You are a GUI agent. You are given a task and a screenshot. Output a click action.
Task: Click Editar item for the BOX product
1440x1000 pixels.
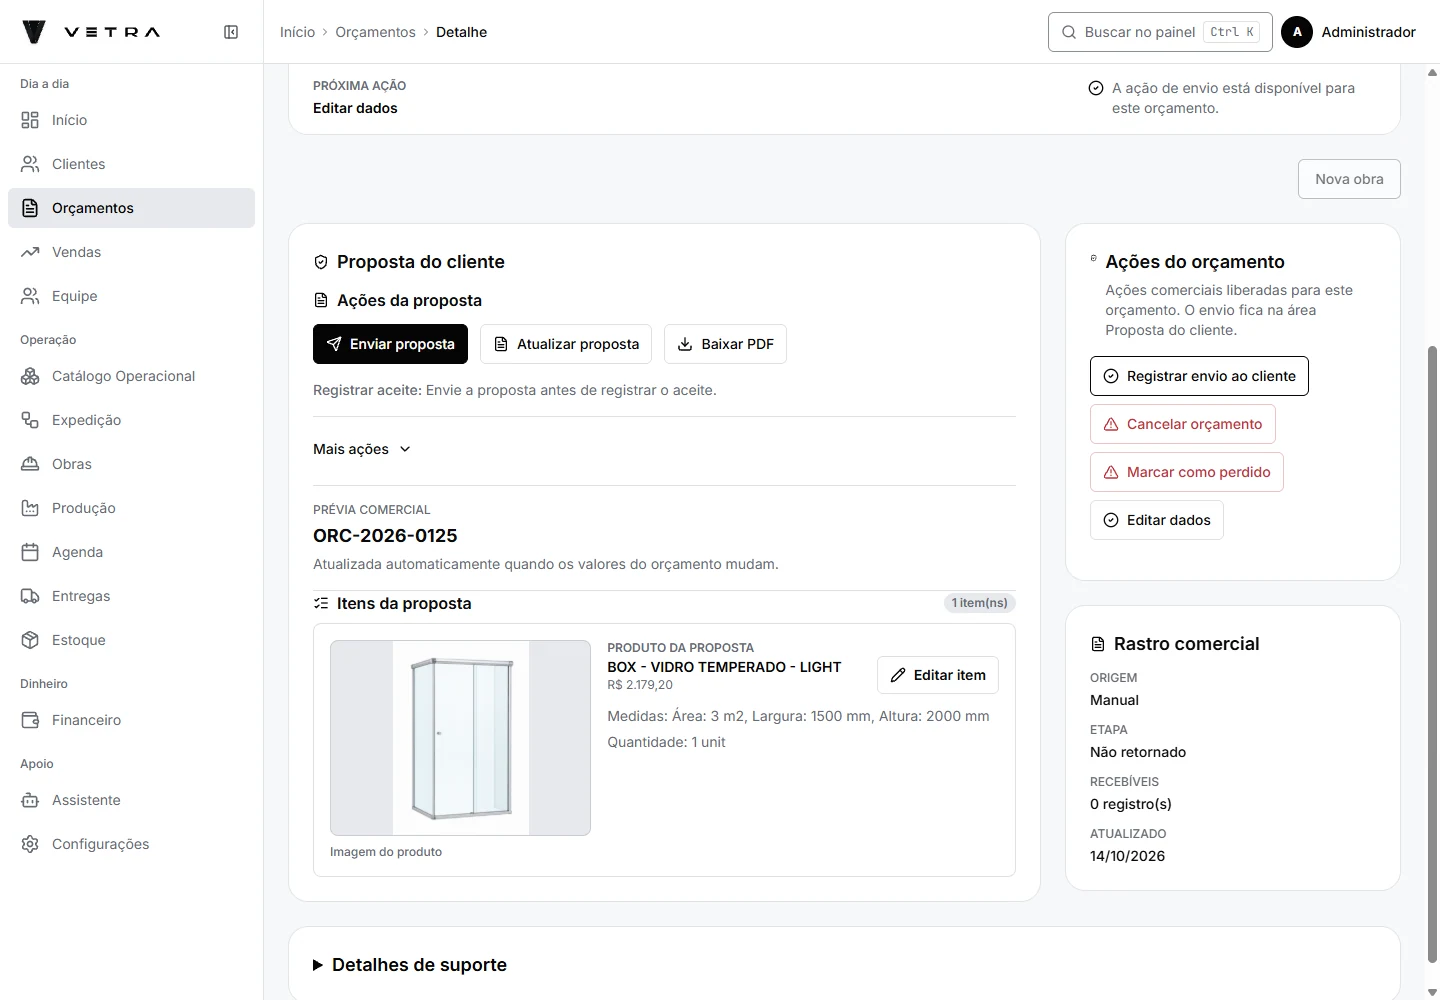938,675
